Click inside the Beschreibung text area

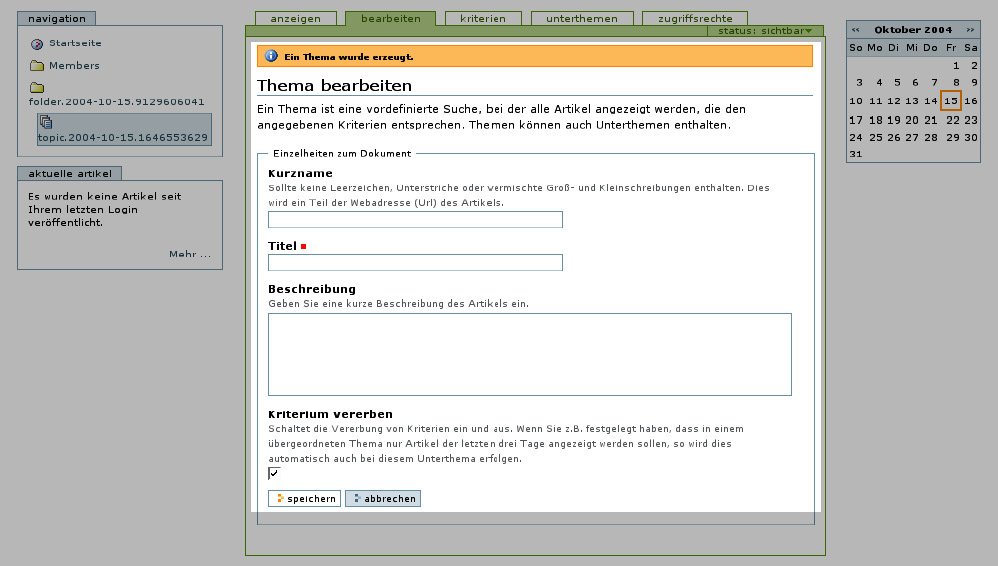(x=529, y=354)
